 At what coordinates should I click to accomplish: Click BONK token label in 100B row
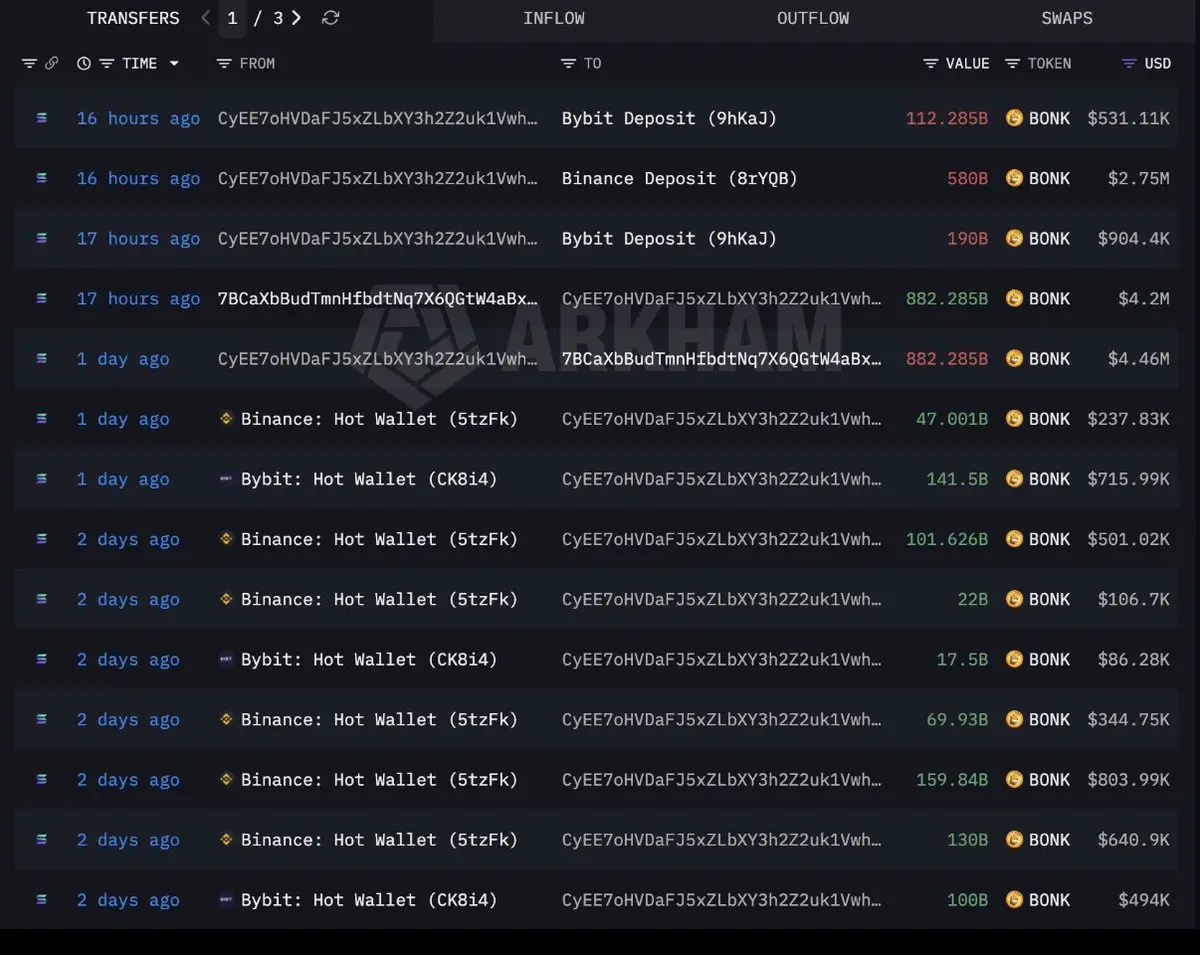(1049, 900)
